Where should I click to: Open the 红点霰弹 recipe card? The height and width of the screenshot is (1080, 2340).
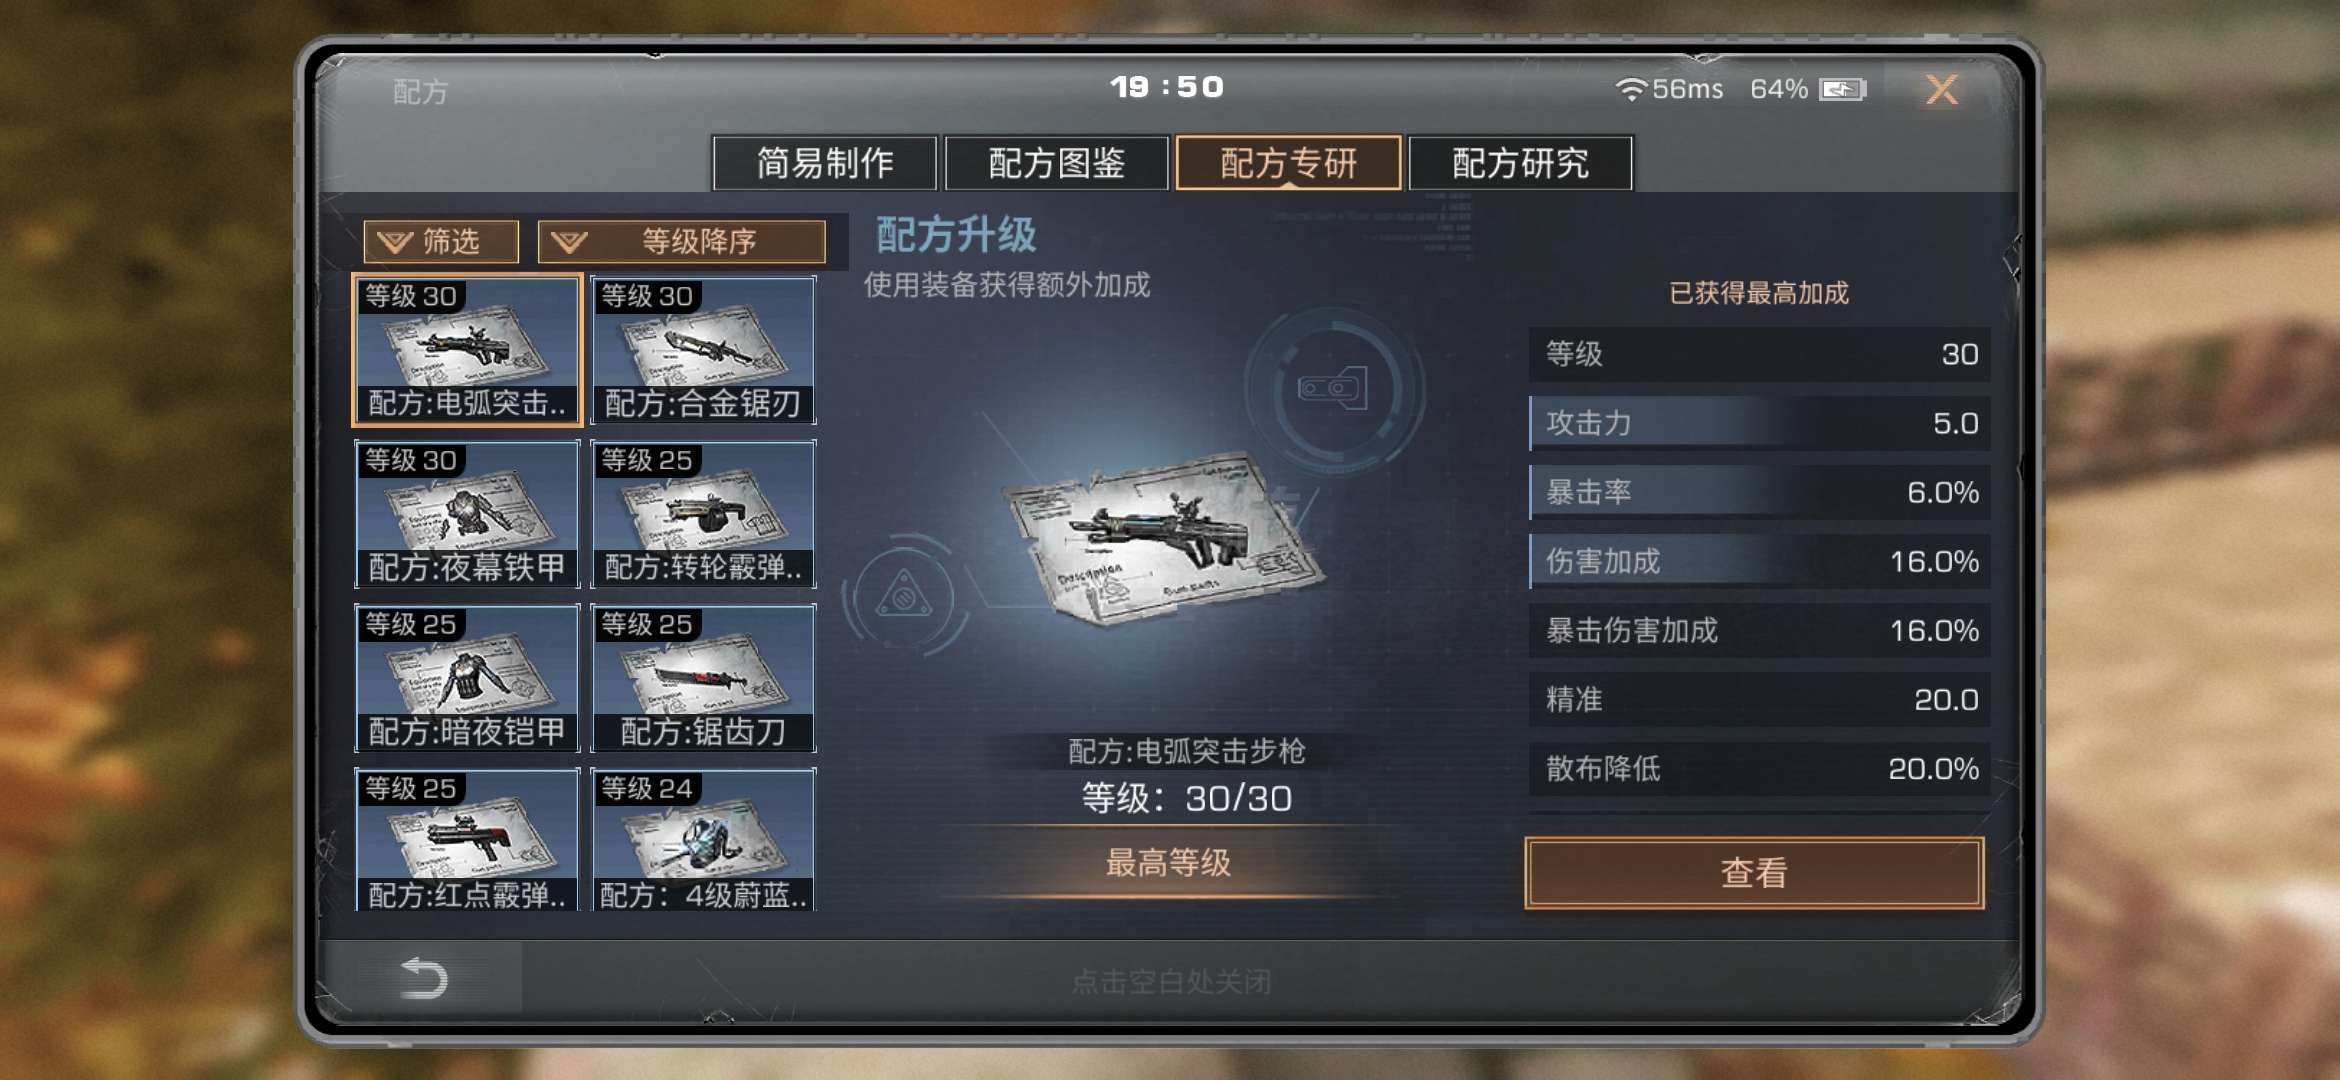point(467,840)
